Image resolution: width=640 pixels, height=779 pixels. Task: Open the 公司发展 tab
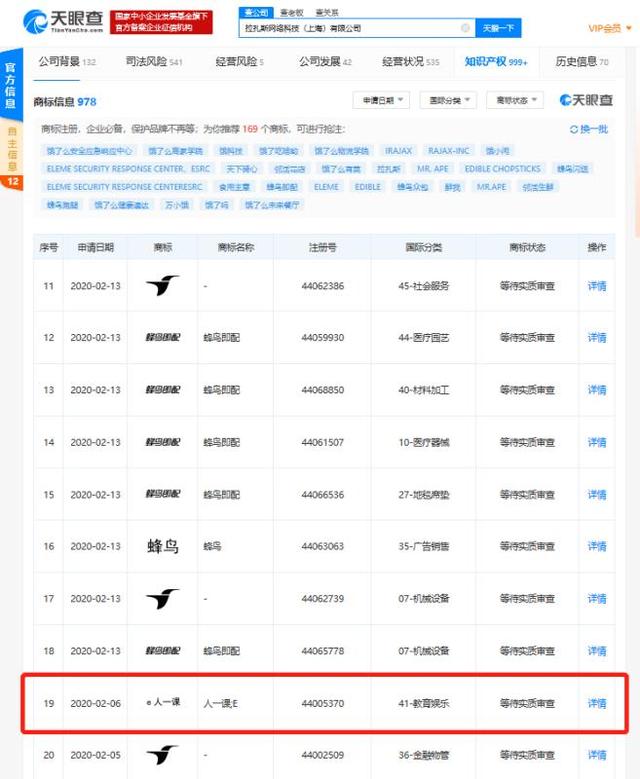325,62
